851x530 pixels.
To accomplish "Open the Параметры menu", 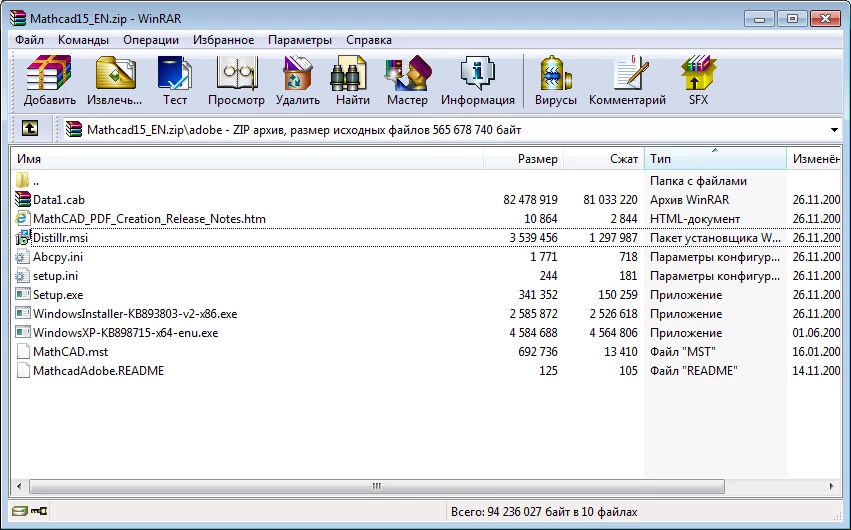I will (300, 40).
